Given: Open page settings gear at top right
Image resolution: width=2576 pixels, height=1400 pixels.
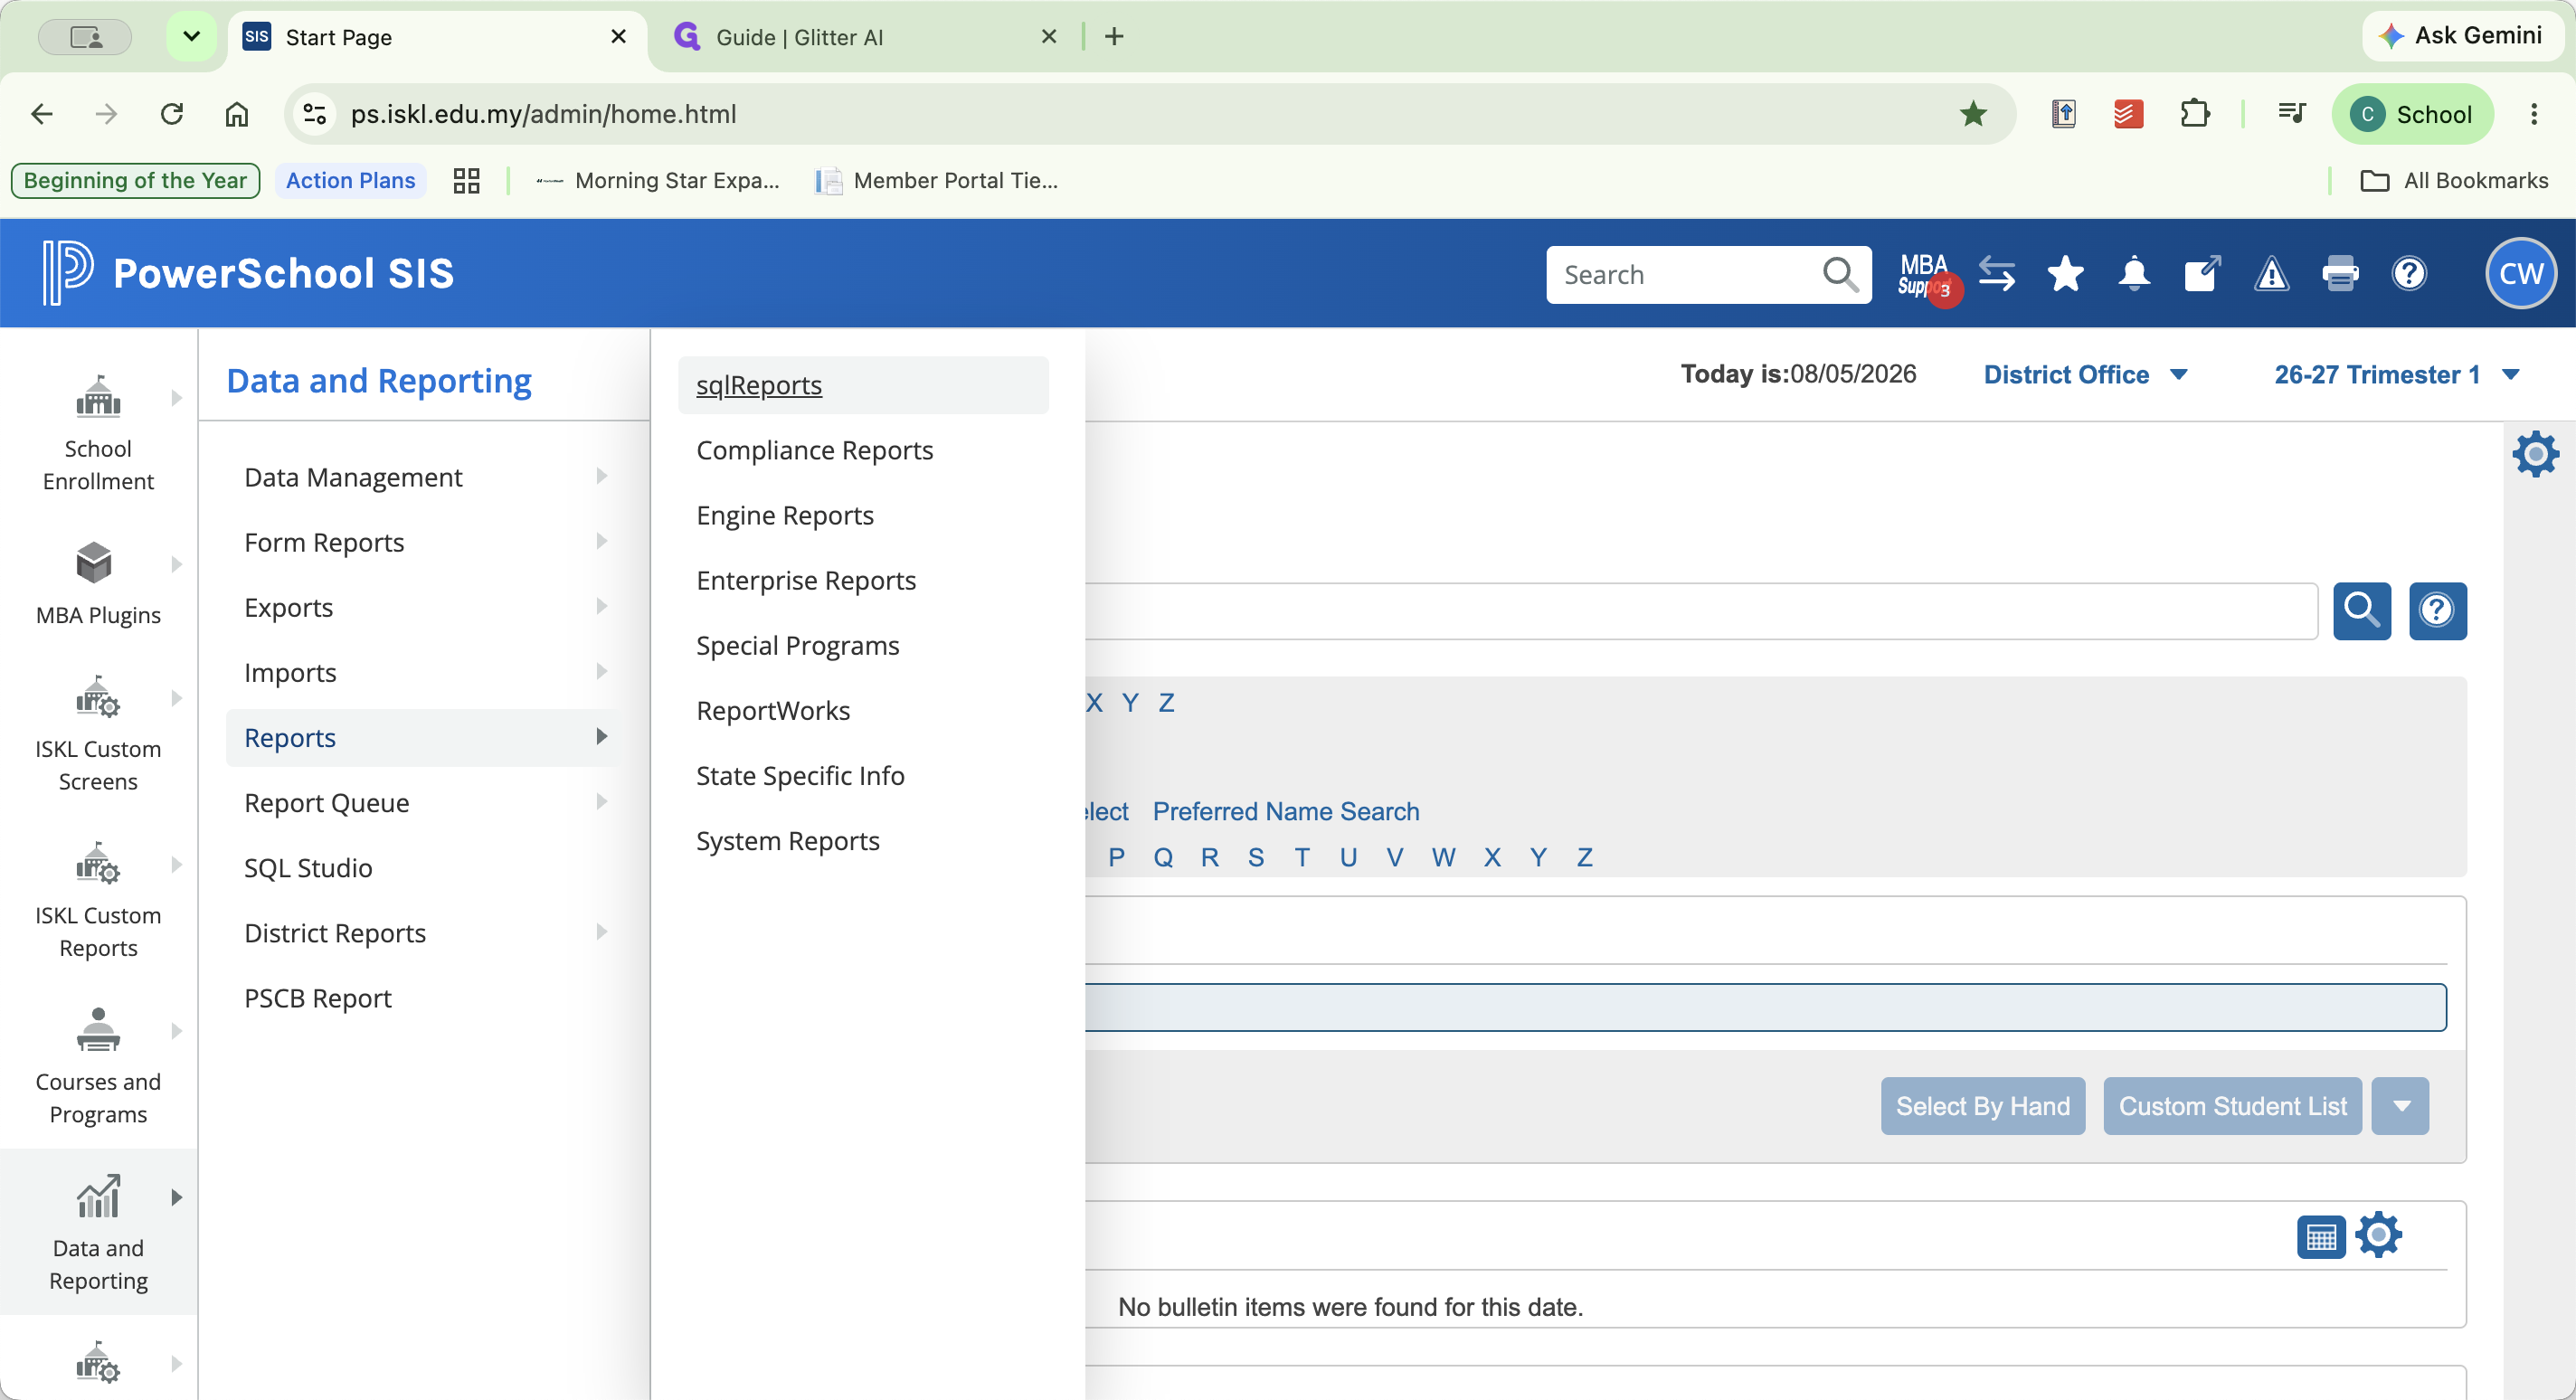Looking at the screenshot, I should (x=2535, y=455).
